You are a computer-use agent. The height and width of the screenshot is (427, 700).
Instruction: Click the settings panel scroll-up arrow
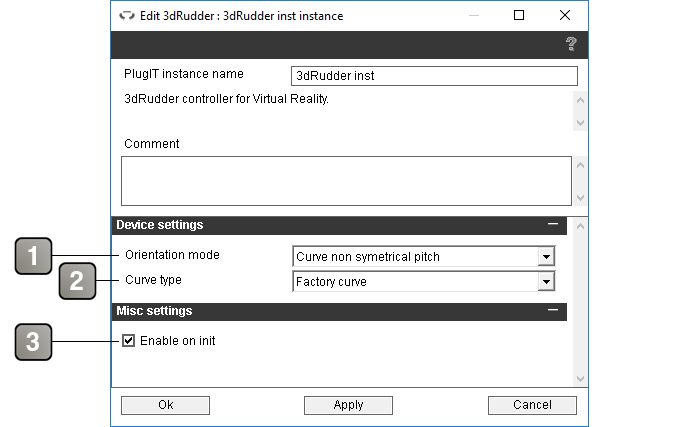coord(580,226)
